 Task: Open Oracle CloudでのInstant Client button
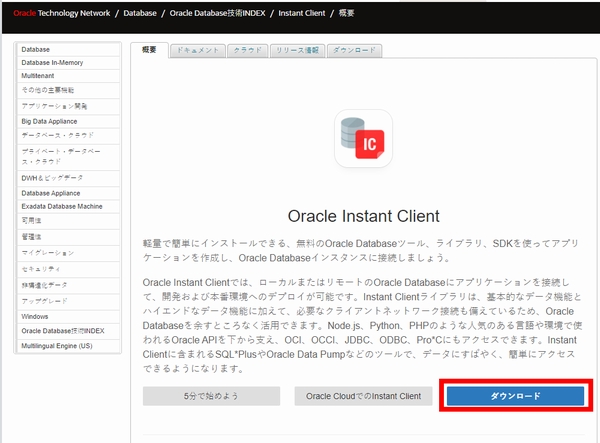pos(363,396)
